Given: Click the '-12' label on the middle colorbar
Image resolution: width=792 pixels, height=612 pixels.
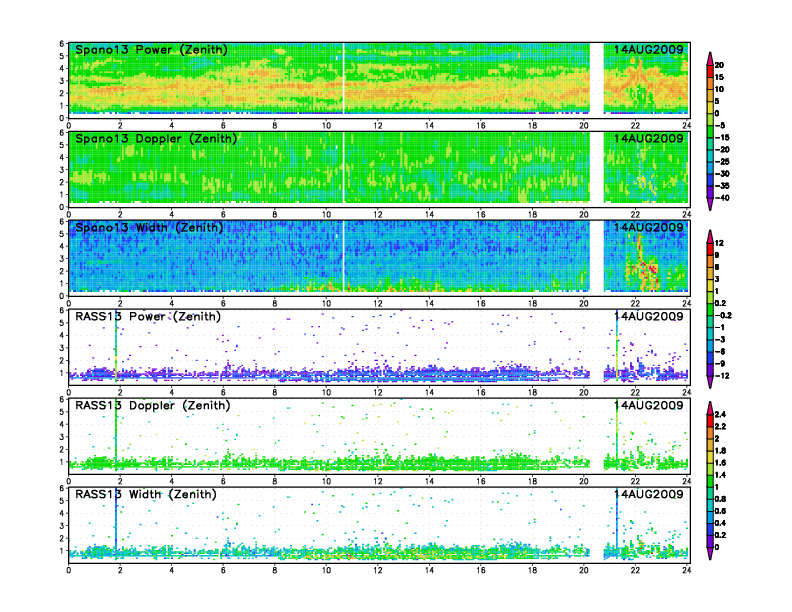Looking at the screenshot, I should click(x=722, y=376).
